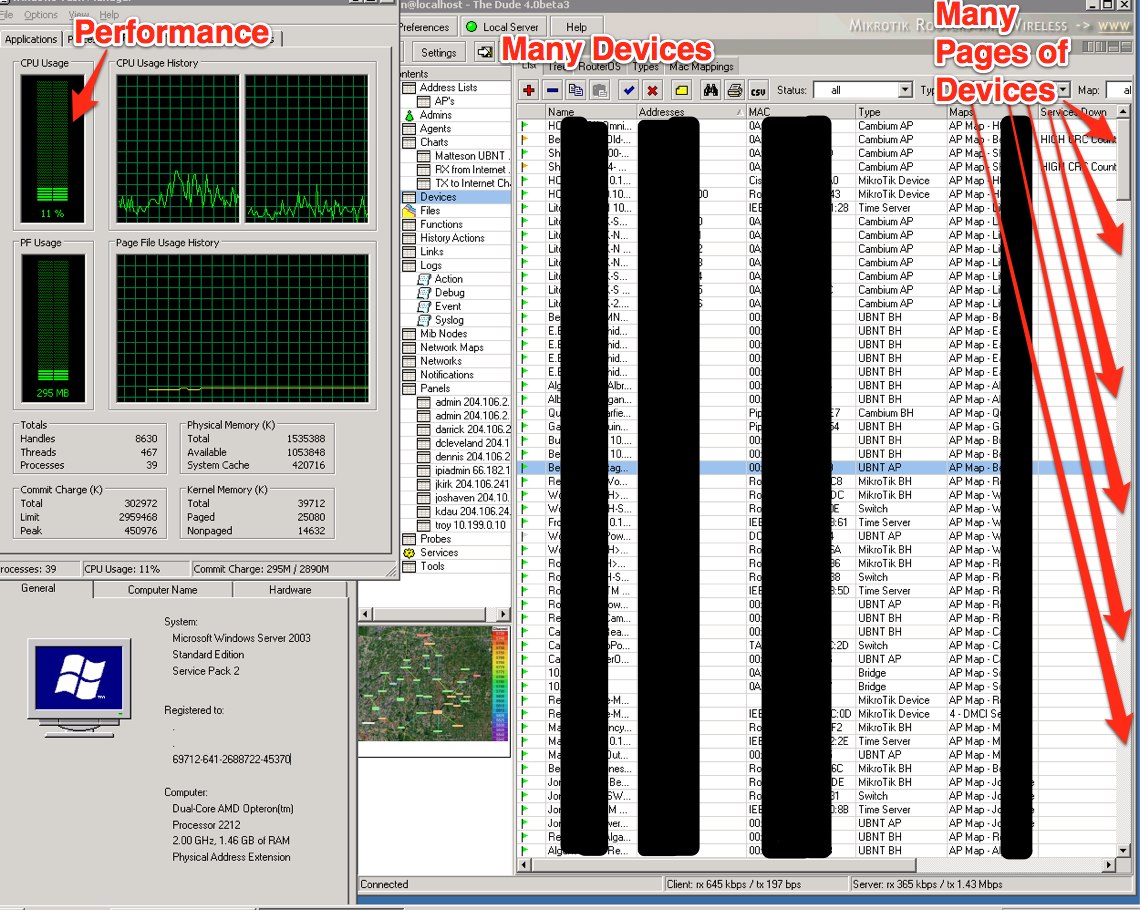Switch to the Computer Name tab
Viewport: 1140px width, 910px height.
tap(162, 590)
